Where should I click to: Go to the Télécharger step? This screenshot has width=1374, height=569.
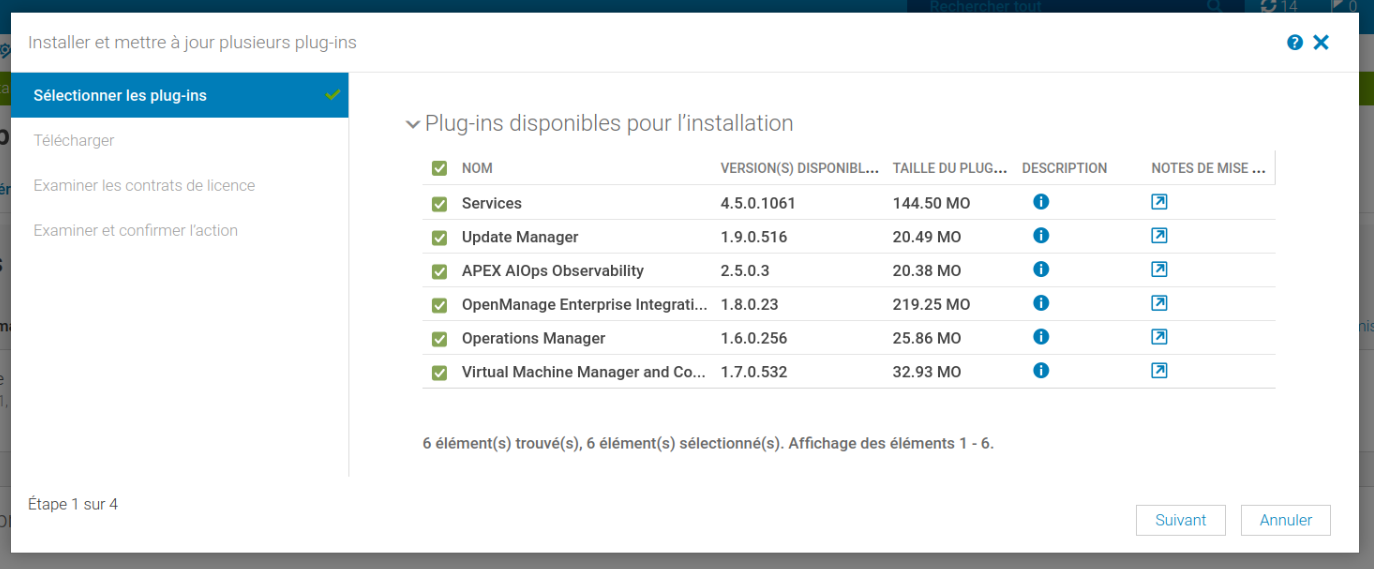point(74,140)
